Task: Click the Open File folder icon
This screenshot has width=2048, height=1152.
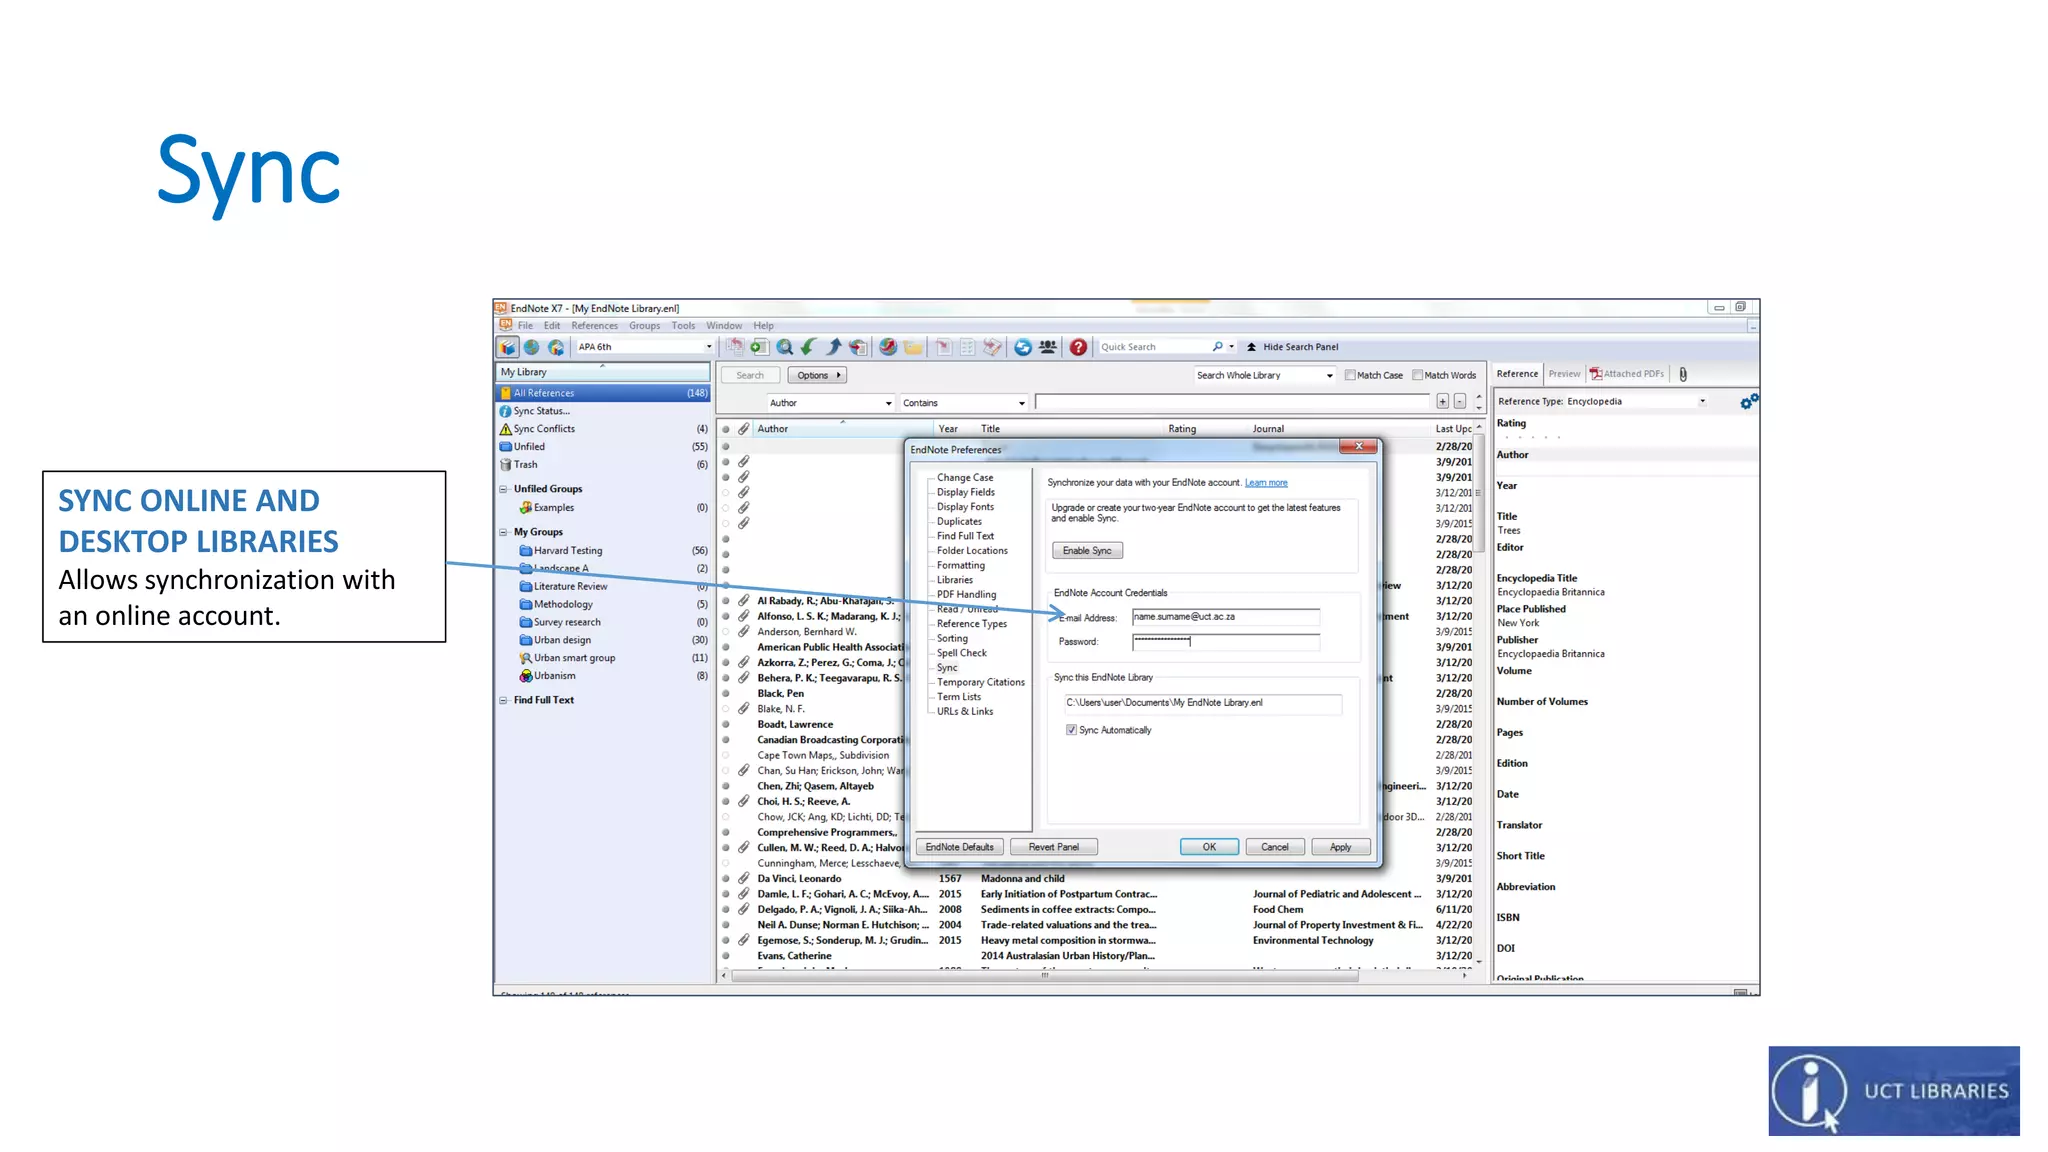Action: (x=913, y=347)
